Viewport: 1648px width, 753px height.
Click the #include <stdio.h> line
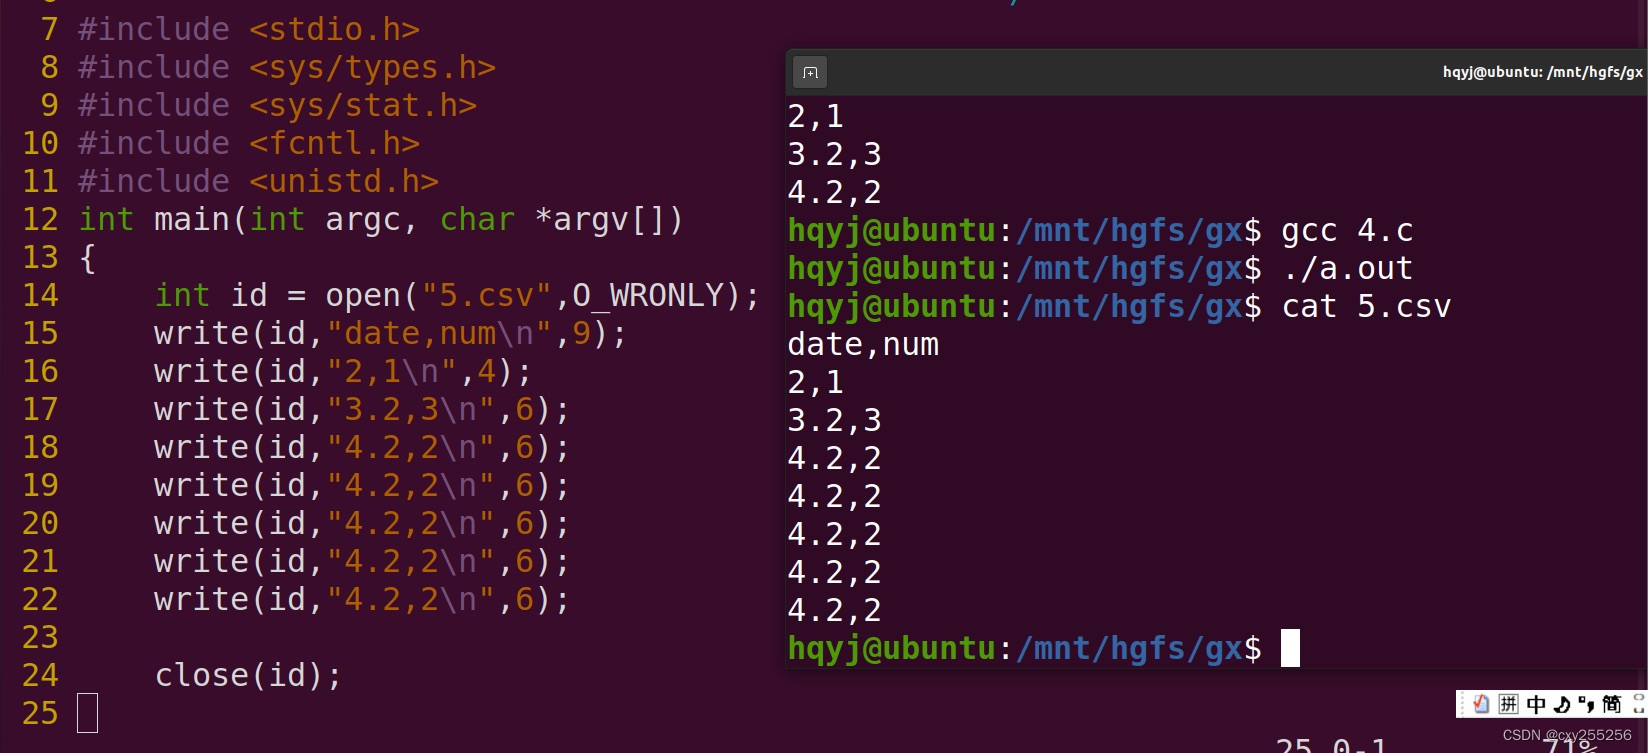pos(249,29)
